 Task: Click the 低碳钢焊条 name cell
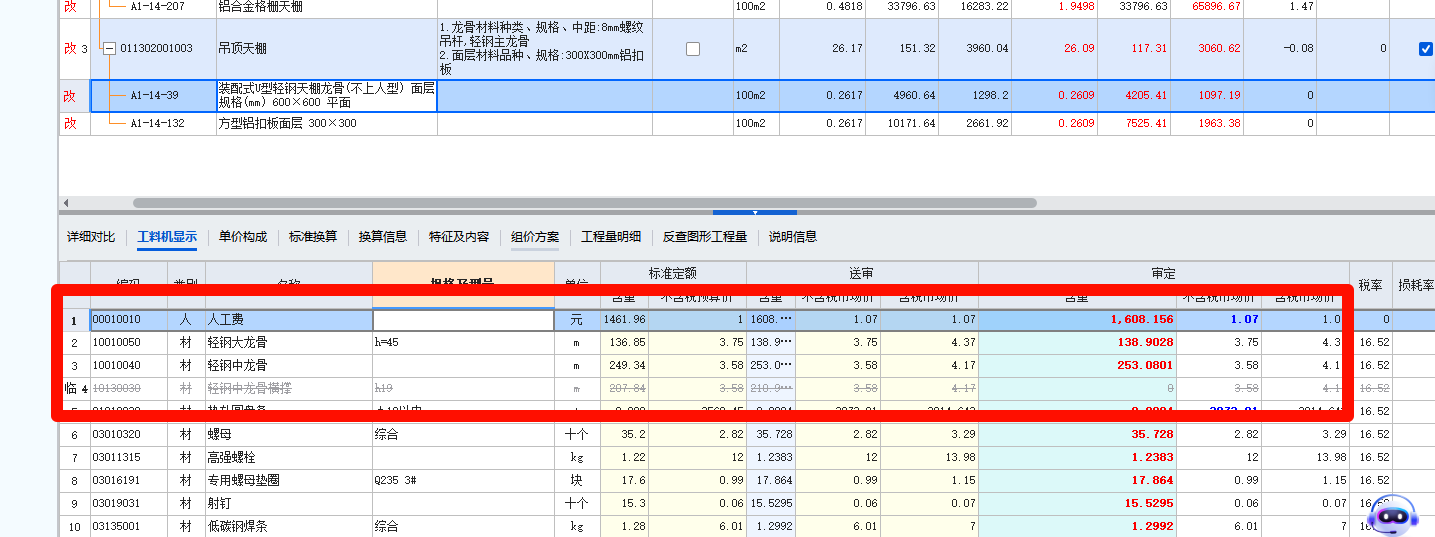288,526
